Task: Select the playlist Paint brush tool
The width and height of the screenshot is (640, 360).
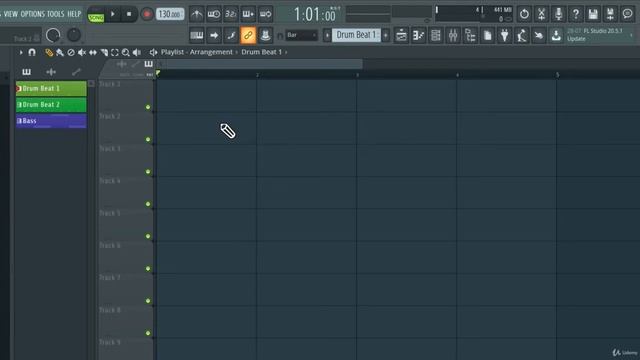Action: coord(60,52)
